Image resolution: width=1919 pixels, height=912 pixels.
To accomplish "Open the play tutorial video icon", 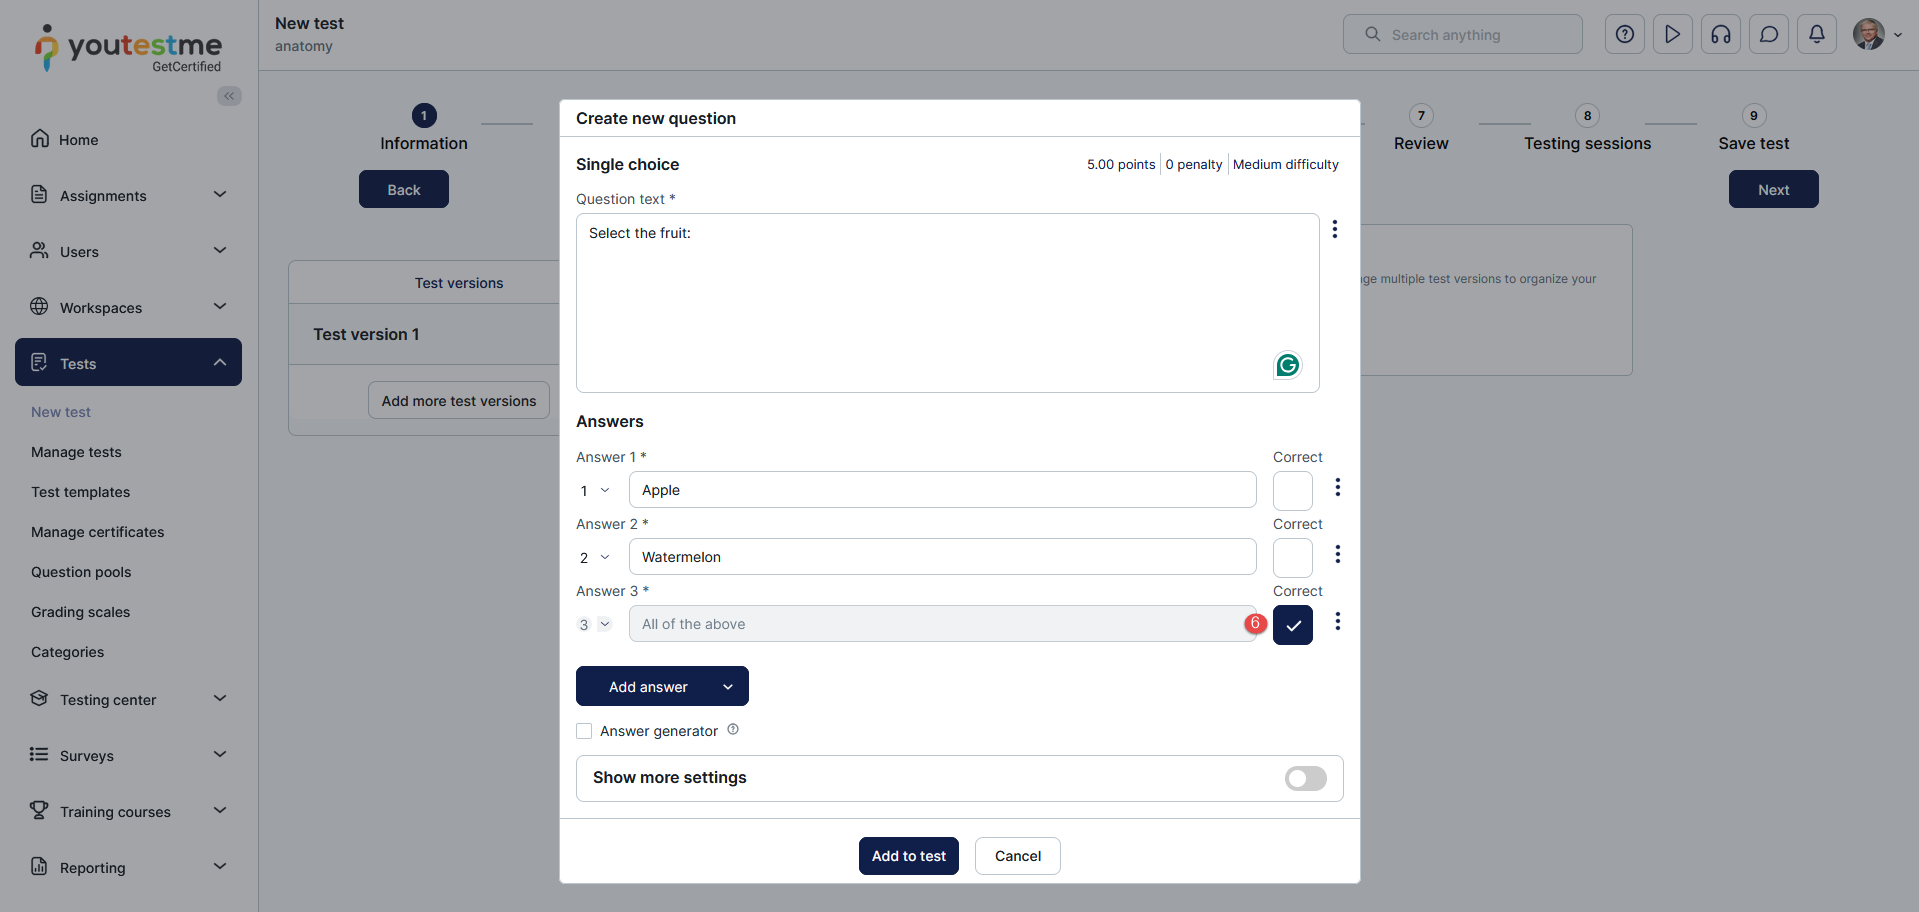I will 1673,35.
